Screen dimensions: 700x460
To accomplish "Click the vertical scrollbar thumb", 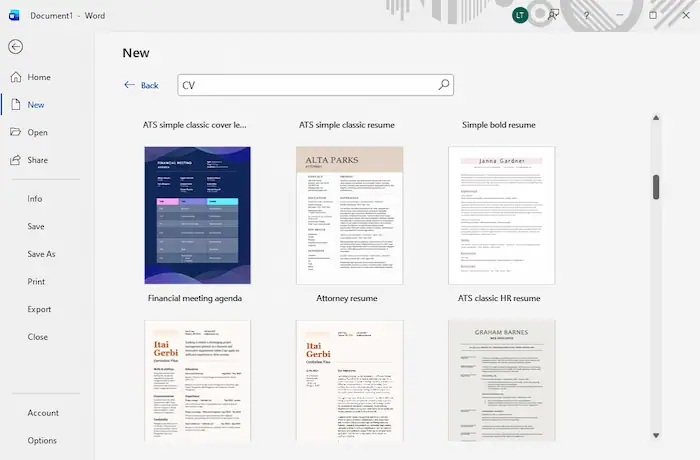I will 656,187.
